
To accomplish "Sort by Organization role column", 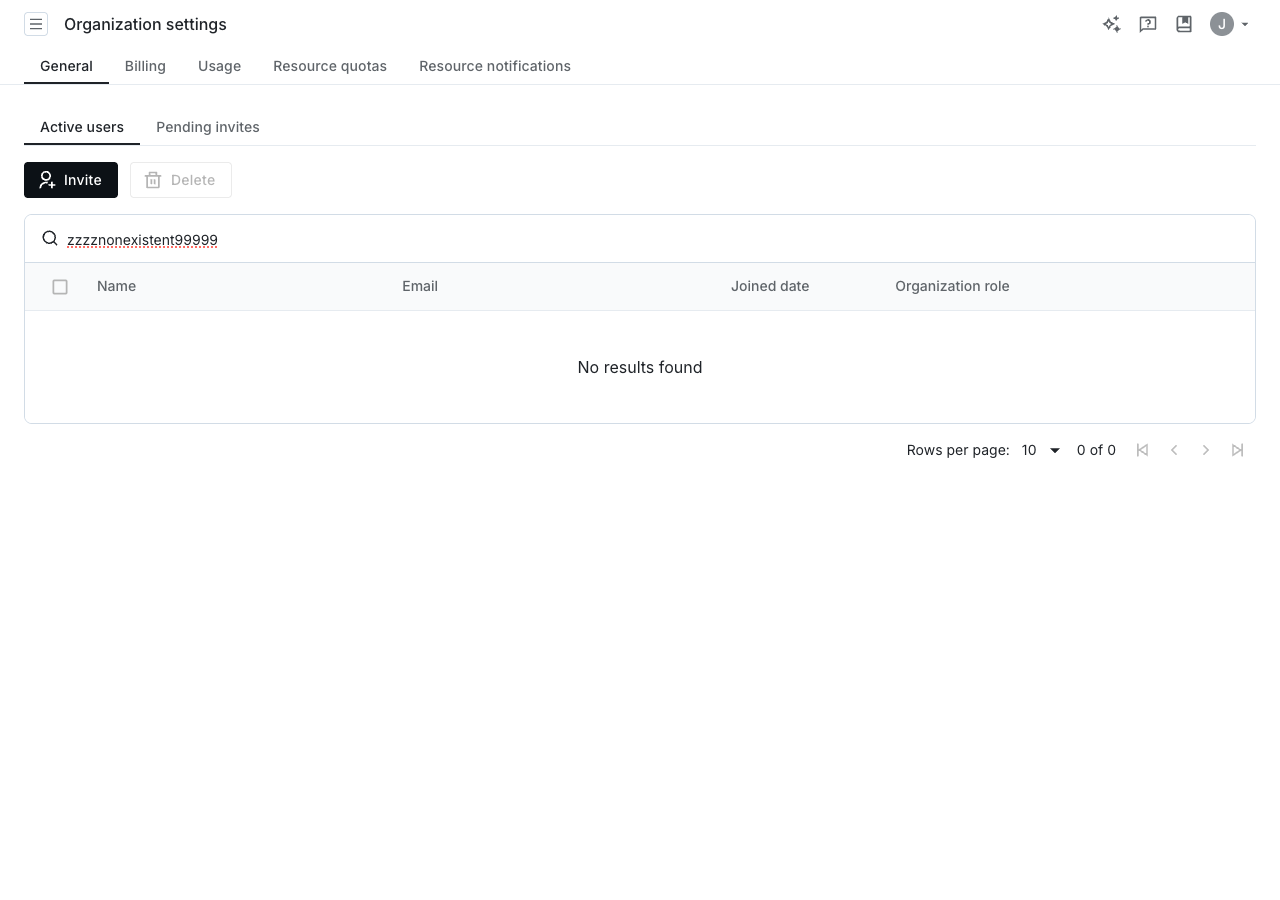I will point(952,286).
